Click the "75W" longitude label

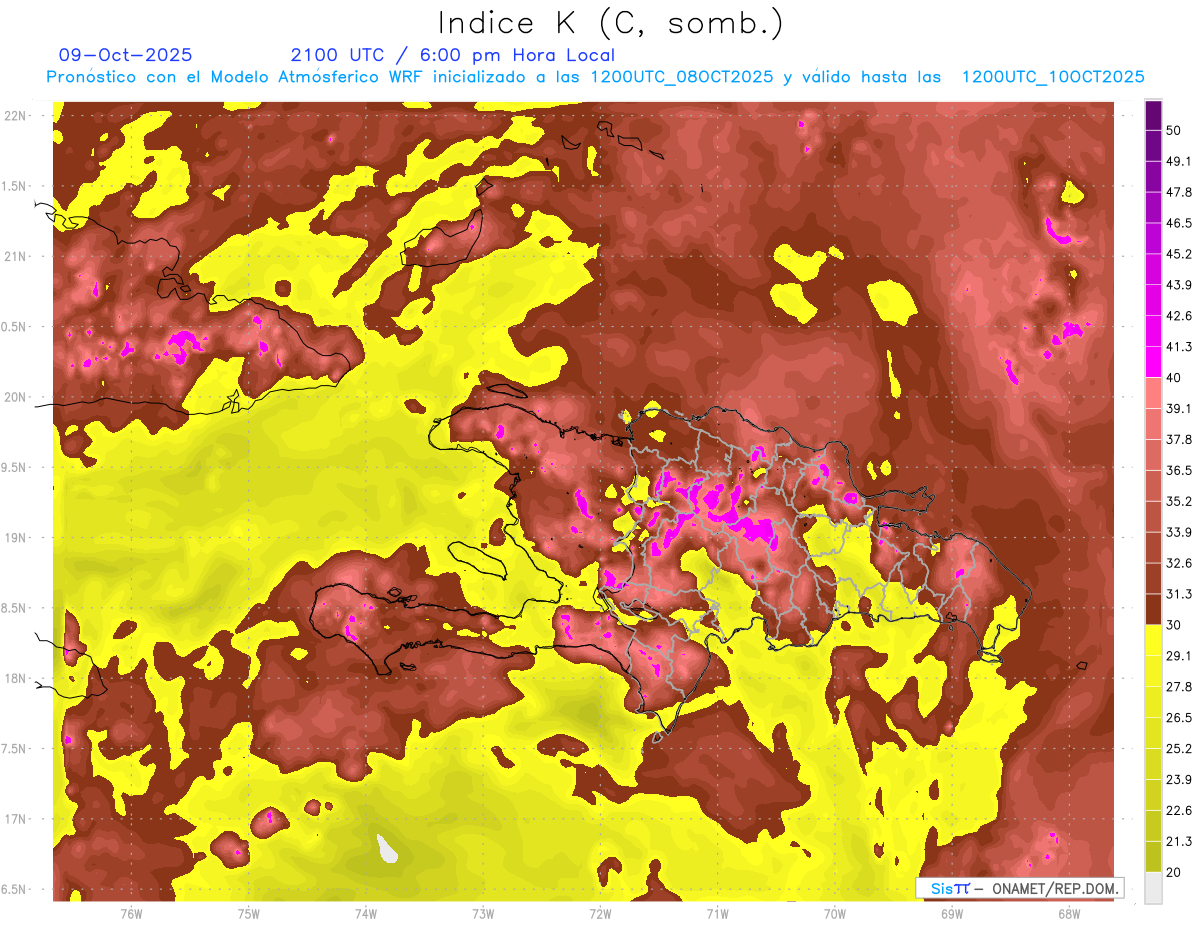pyautogui.click(x=249, y=914)
